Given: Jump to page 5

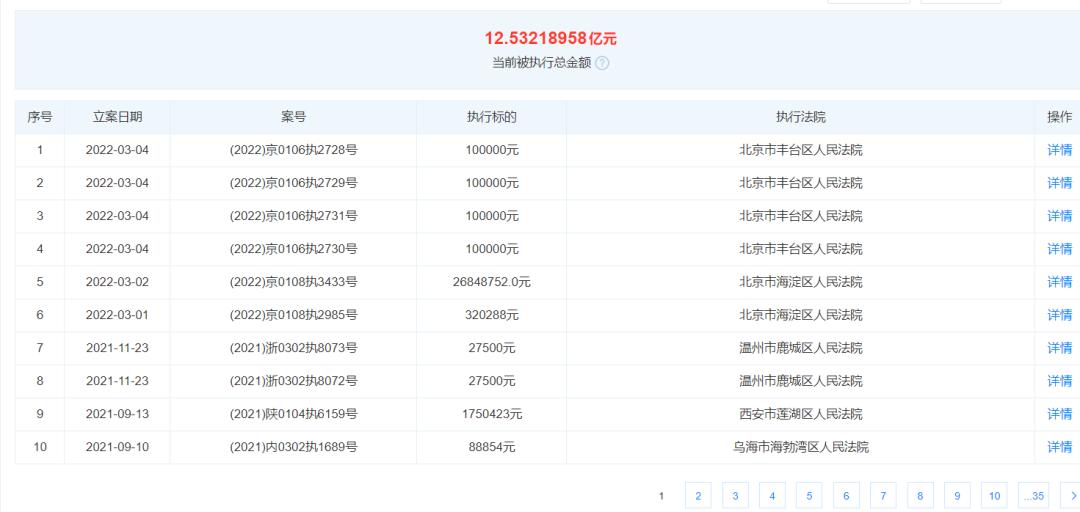Looking at the screenshot, I should coord(809,495).
